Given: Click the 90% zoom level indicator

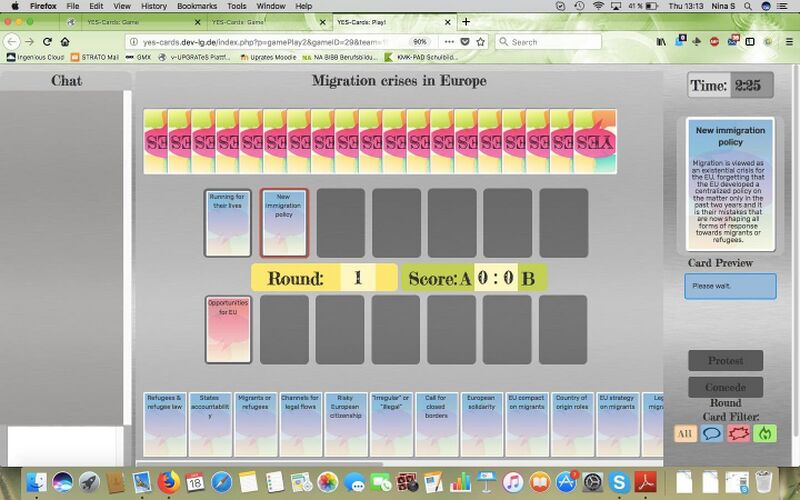Looking at the screenshot, I should click(420, 42).
